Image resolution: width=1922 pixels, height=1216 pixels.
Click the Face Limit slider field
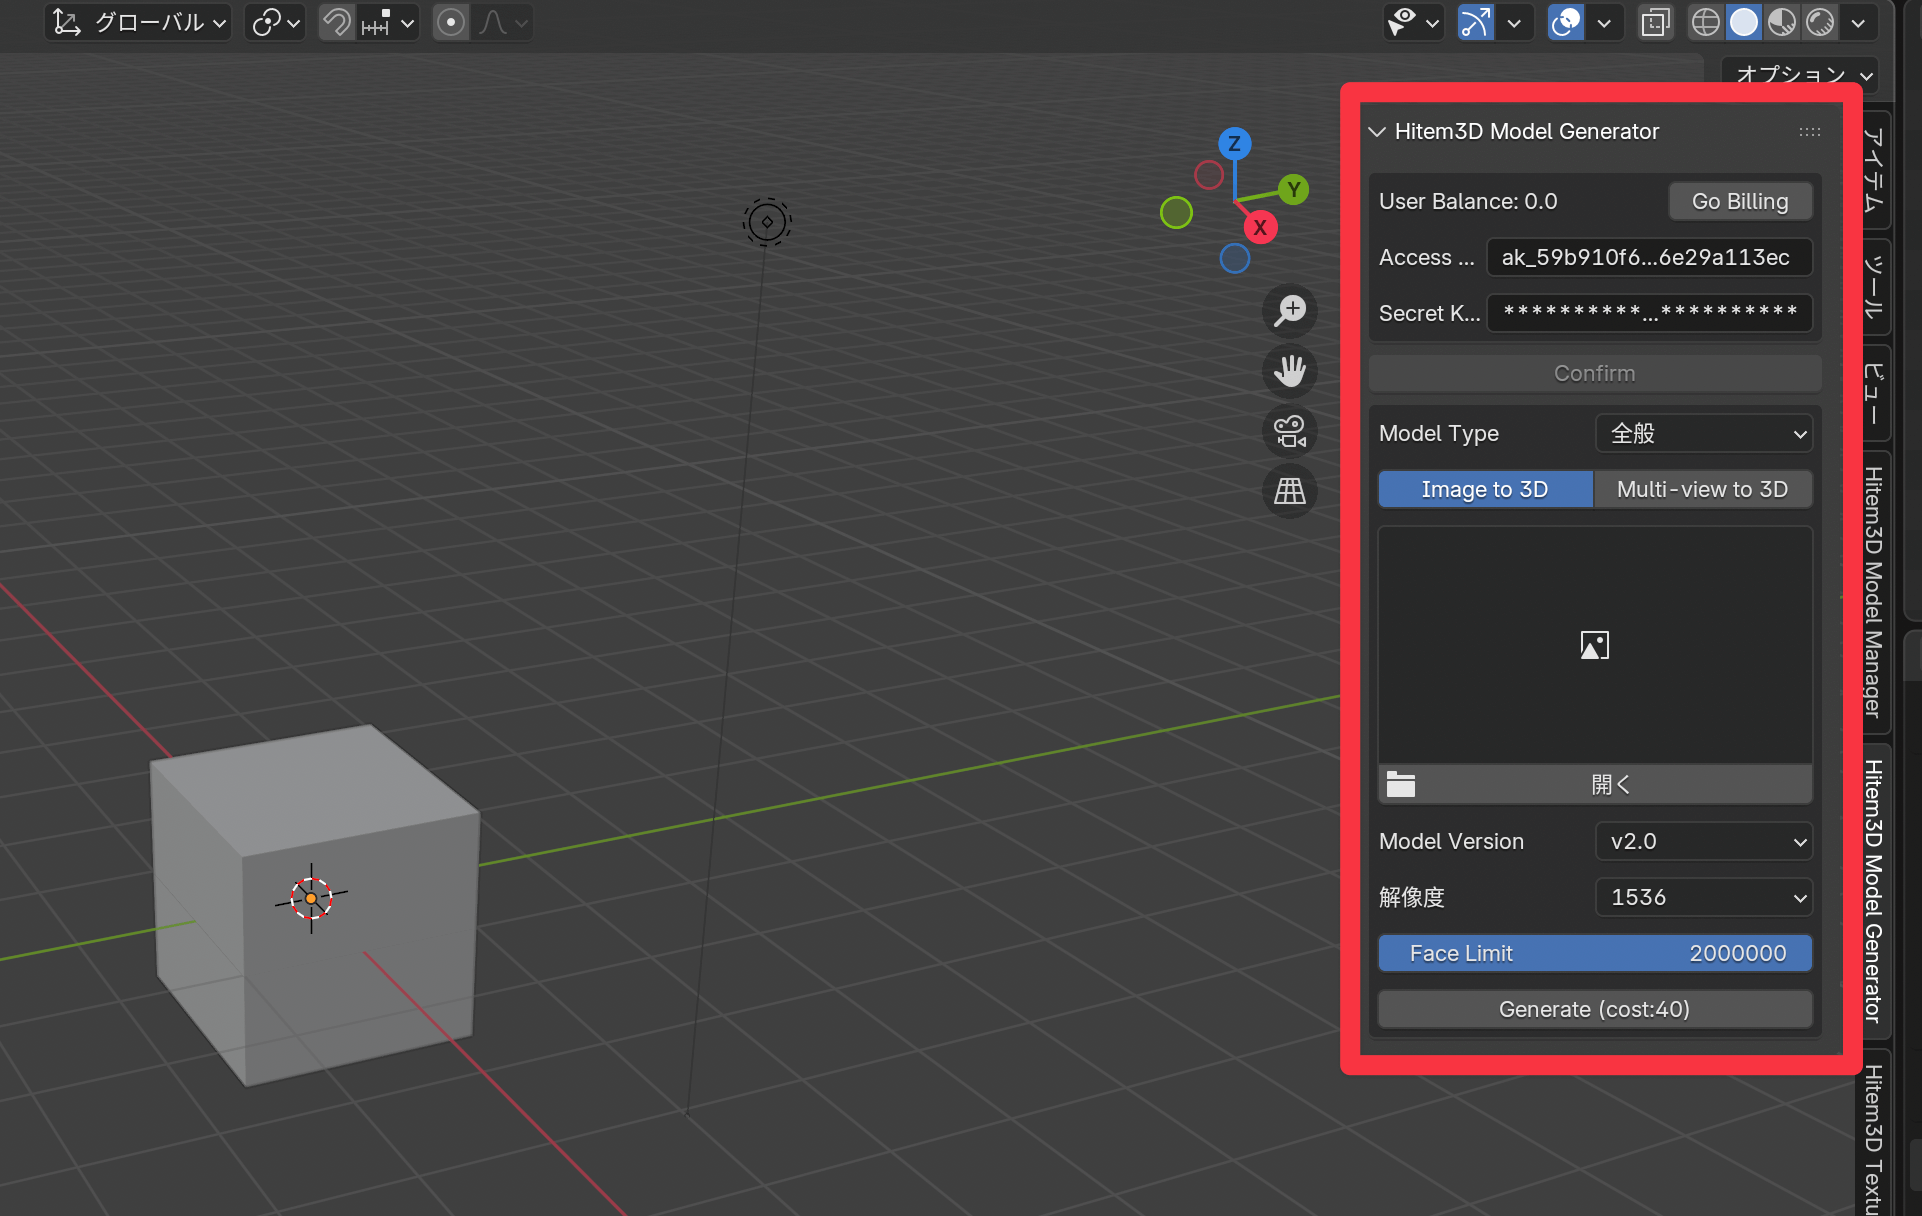1594,953
